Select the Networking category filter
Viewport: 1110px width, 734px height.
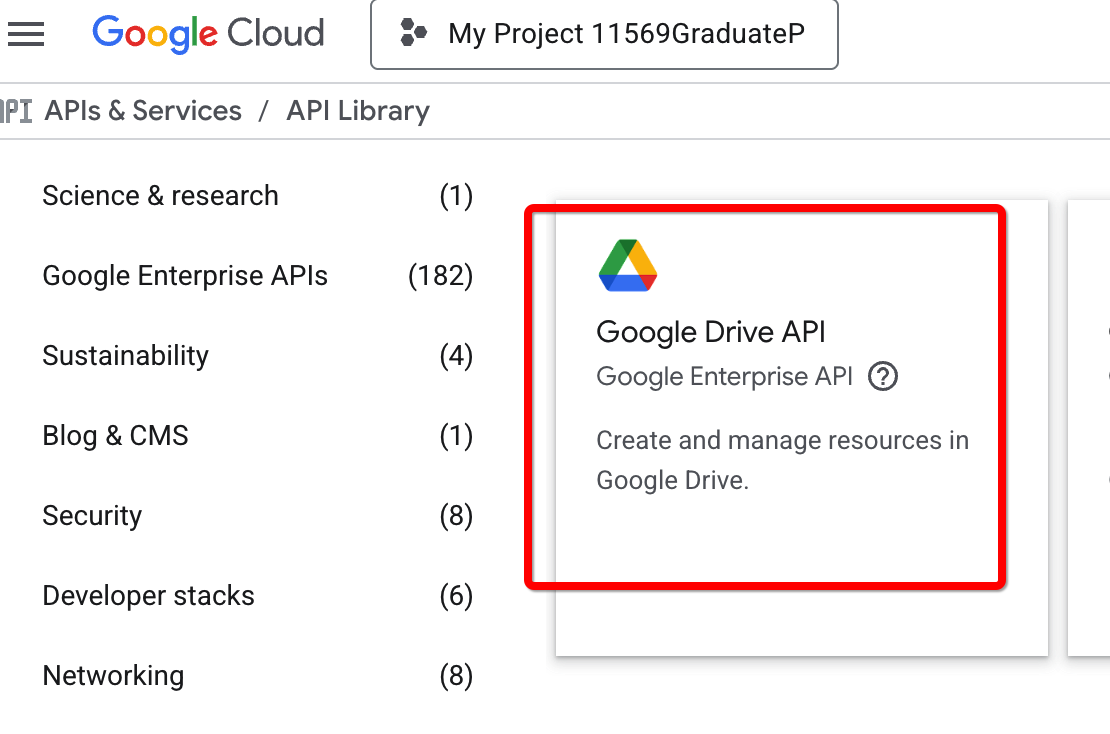pyautogui.click(x=258, y=676)
